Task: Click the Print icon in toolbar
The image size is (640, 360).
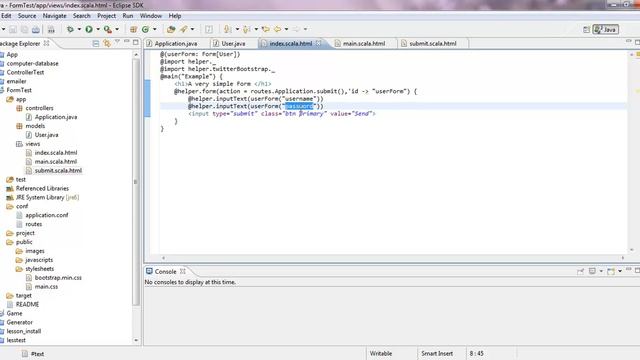Action: pyautogui.click(x=36, y=29)
